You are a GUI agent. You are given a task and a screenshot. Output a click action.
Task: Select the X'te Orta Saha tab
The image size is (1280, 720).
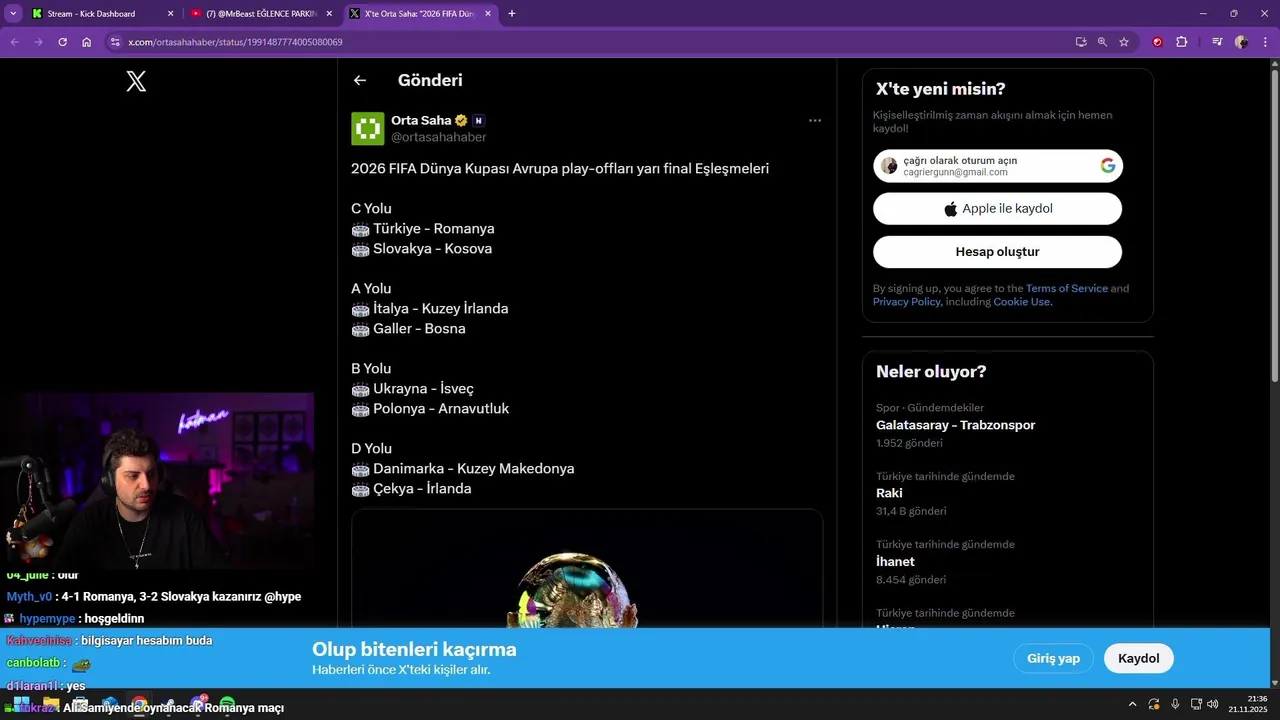pyautogui.click(x=420, y=14)
